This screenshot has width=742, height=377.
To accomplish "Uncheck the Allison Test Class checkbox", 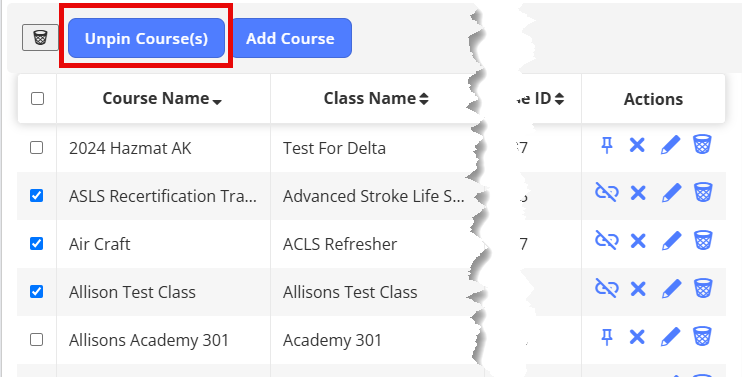I will coord(36,291).
